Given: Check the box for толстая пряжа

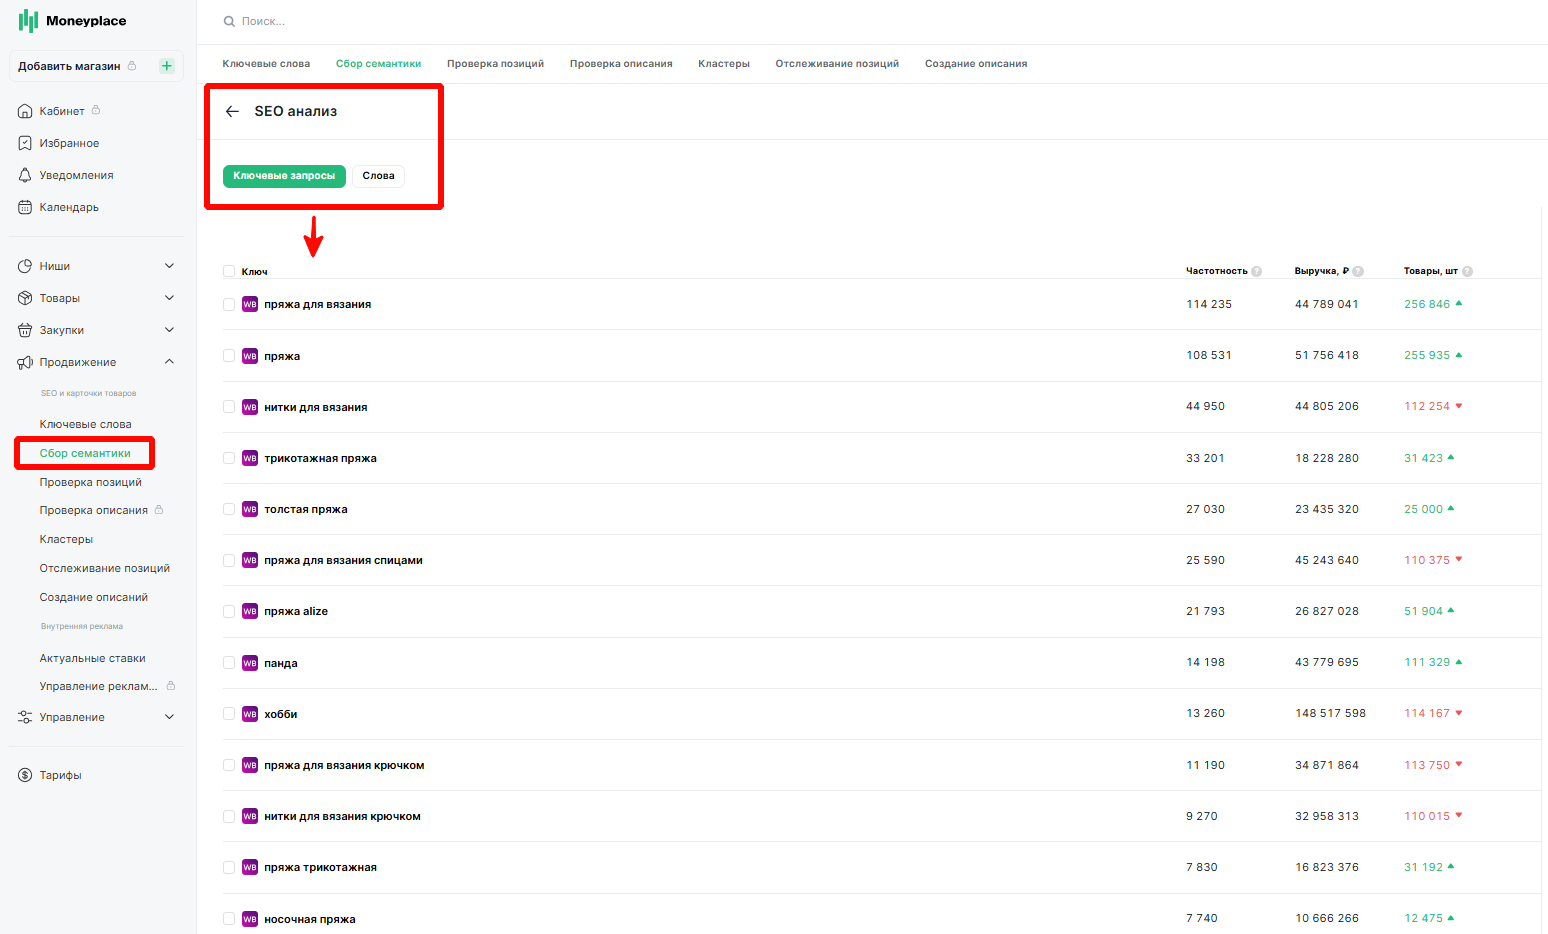Looking at the screenshot, I should [229, 509].
